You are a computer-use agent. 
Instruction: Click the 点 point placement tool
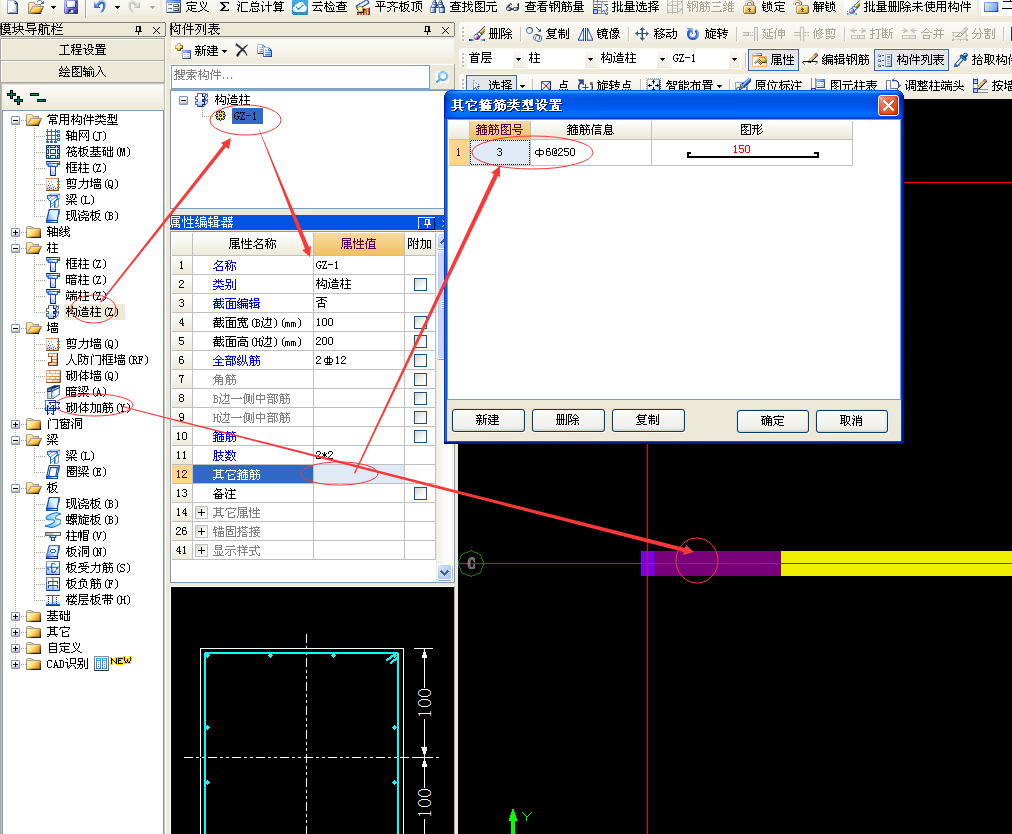pyautogui.click(x=554, y=85)
